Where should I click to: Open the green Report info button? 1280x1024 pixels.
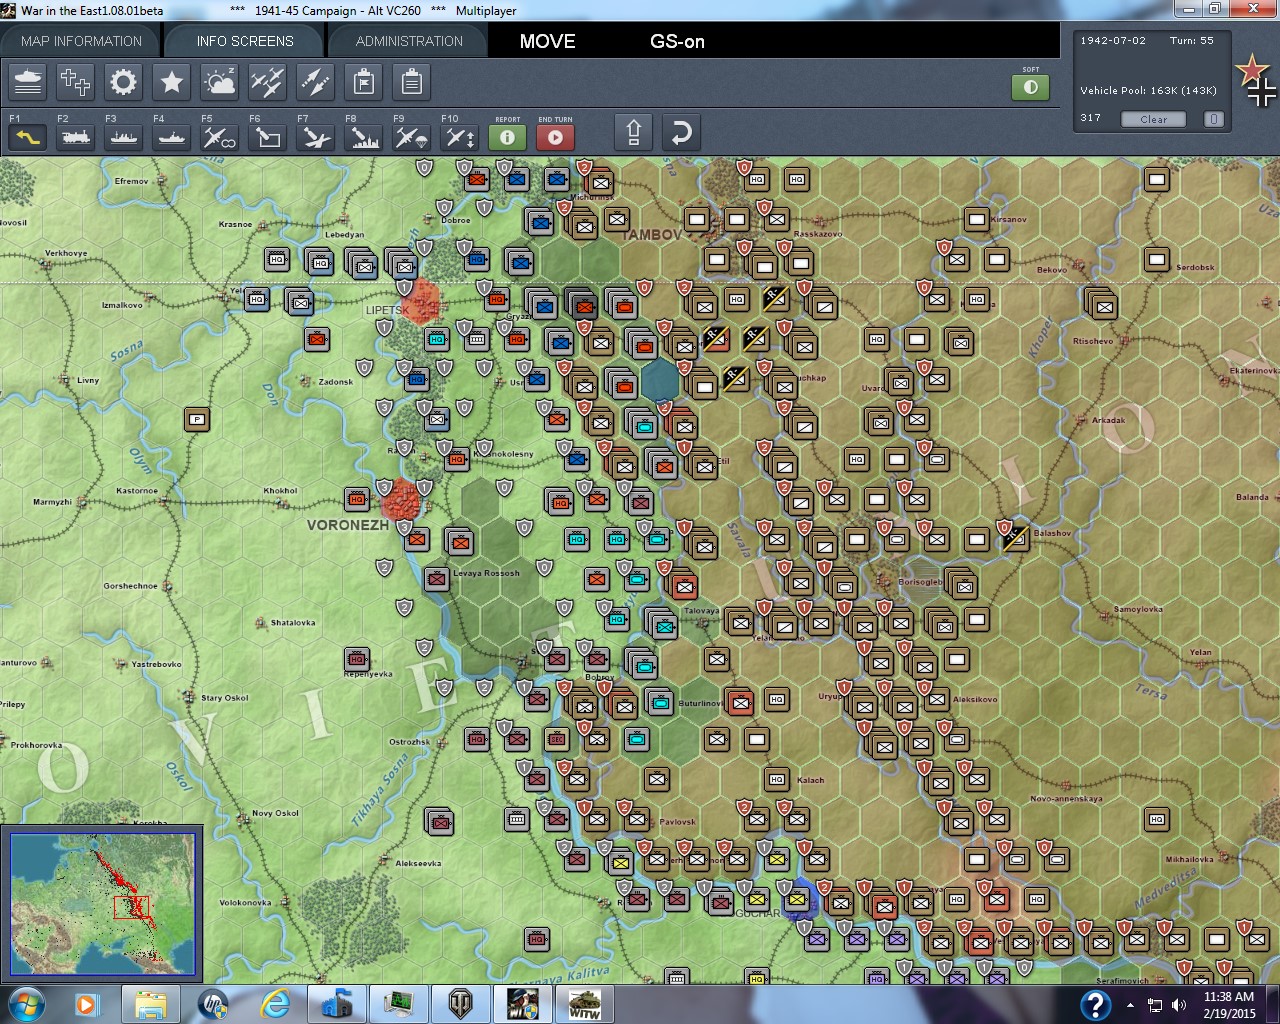(508, 137)
